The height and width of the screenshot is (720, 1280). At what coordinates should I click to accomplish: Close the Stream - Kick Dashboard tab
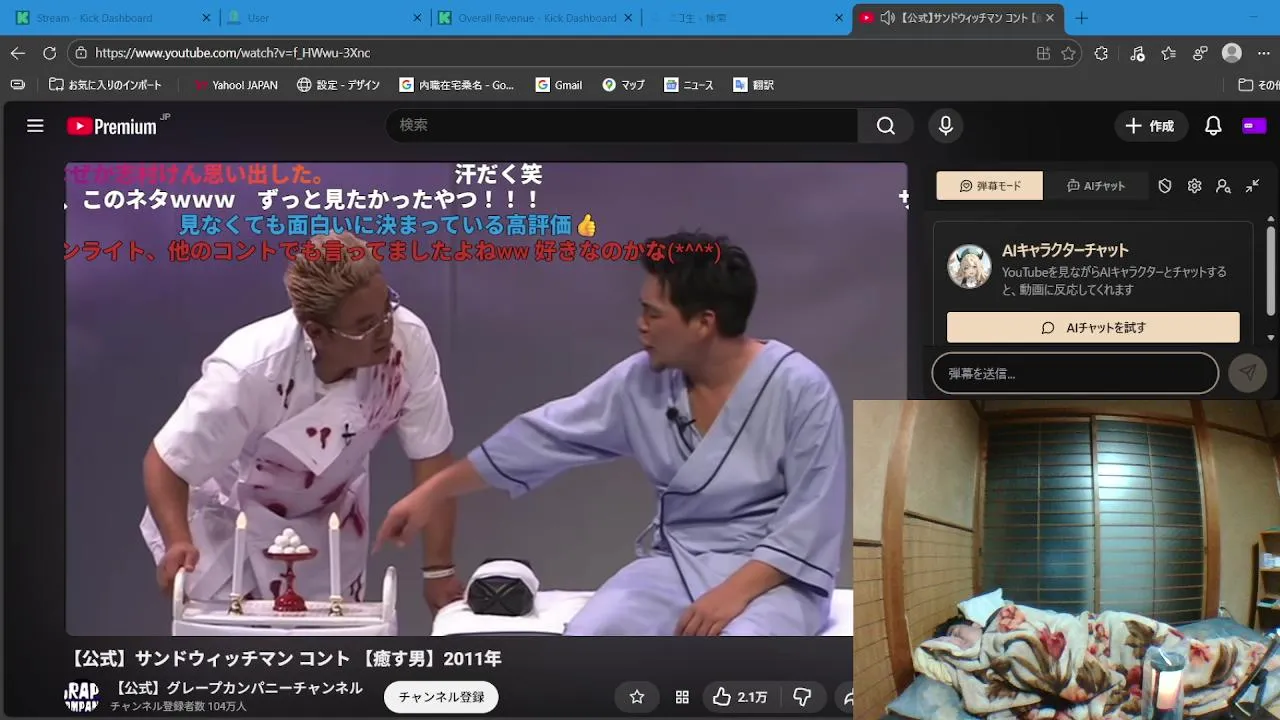point(207,18)
